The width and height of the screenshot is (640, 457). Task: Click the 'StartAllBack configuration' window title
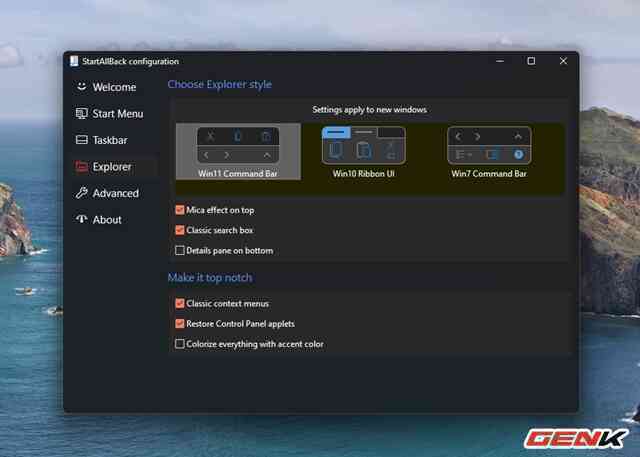click(130, 61)
